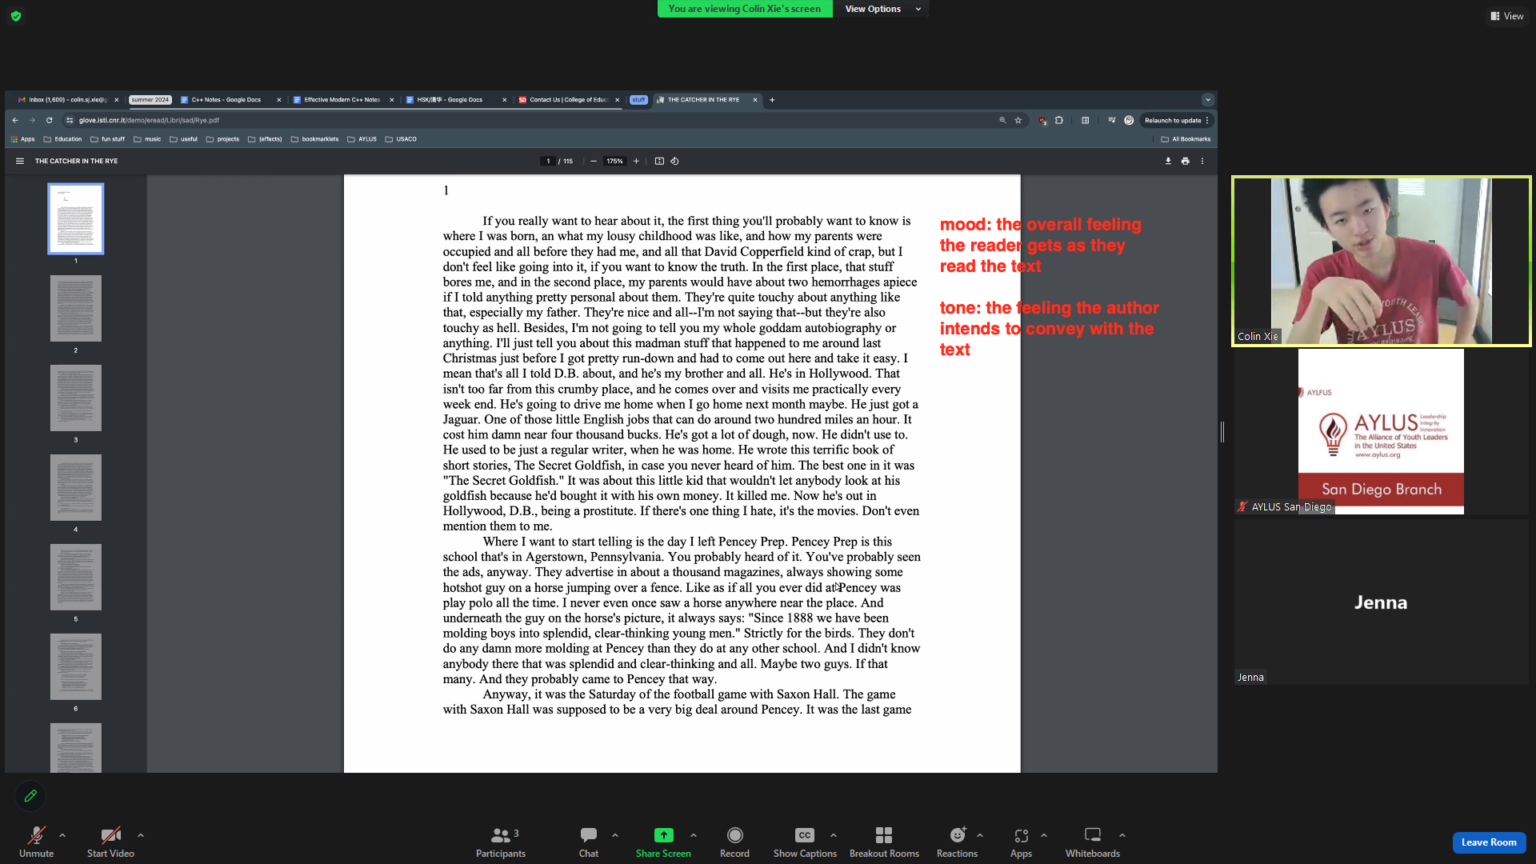This screenshot has height=864, width=1536.
Task: Open the Education bookmarks folder
Action: (x=63, y=139)
